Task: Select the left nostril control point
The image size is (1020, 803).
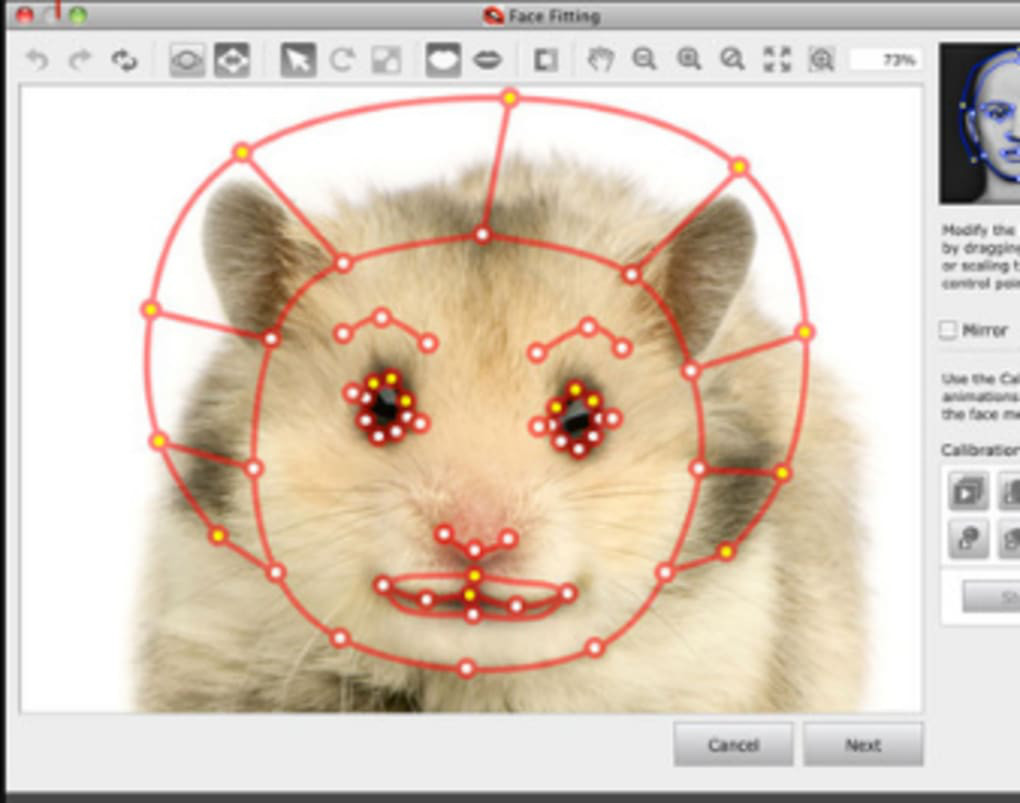Action: (x=444, y=534)
